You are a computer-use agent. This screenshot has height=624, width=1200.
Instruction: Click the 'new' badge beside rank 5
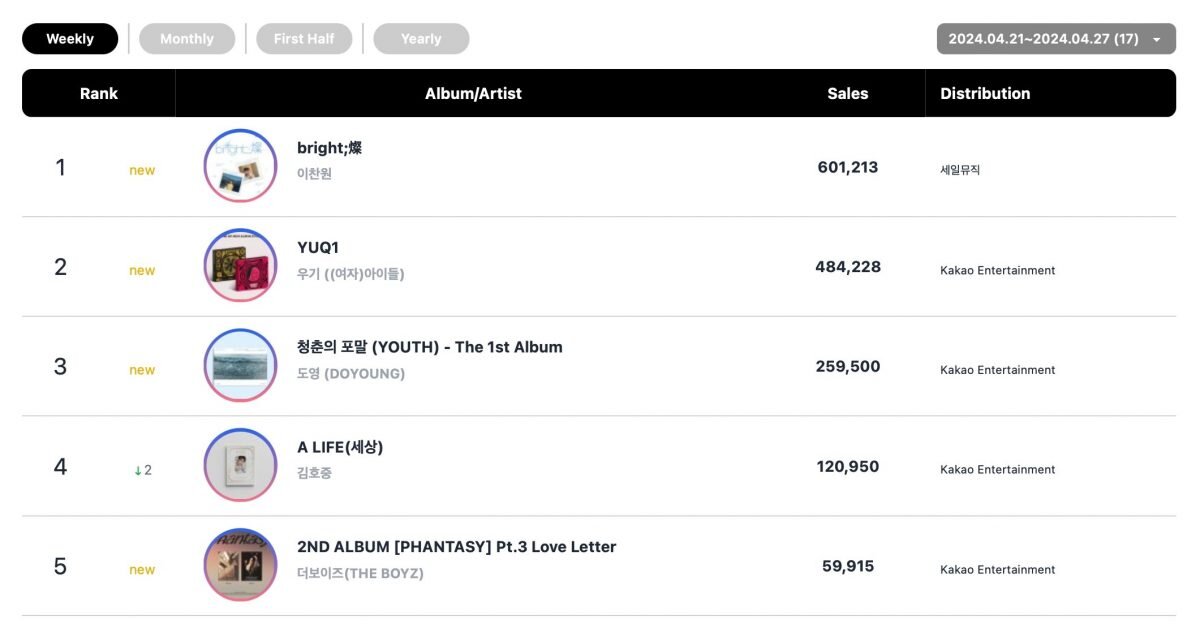[x=142, y=570]
